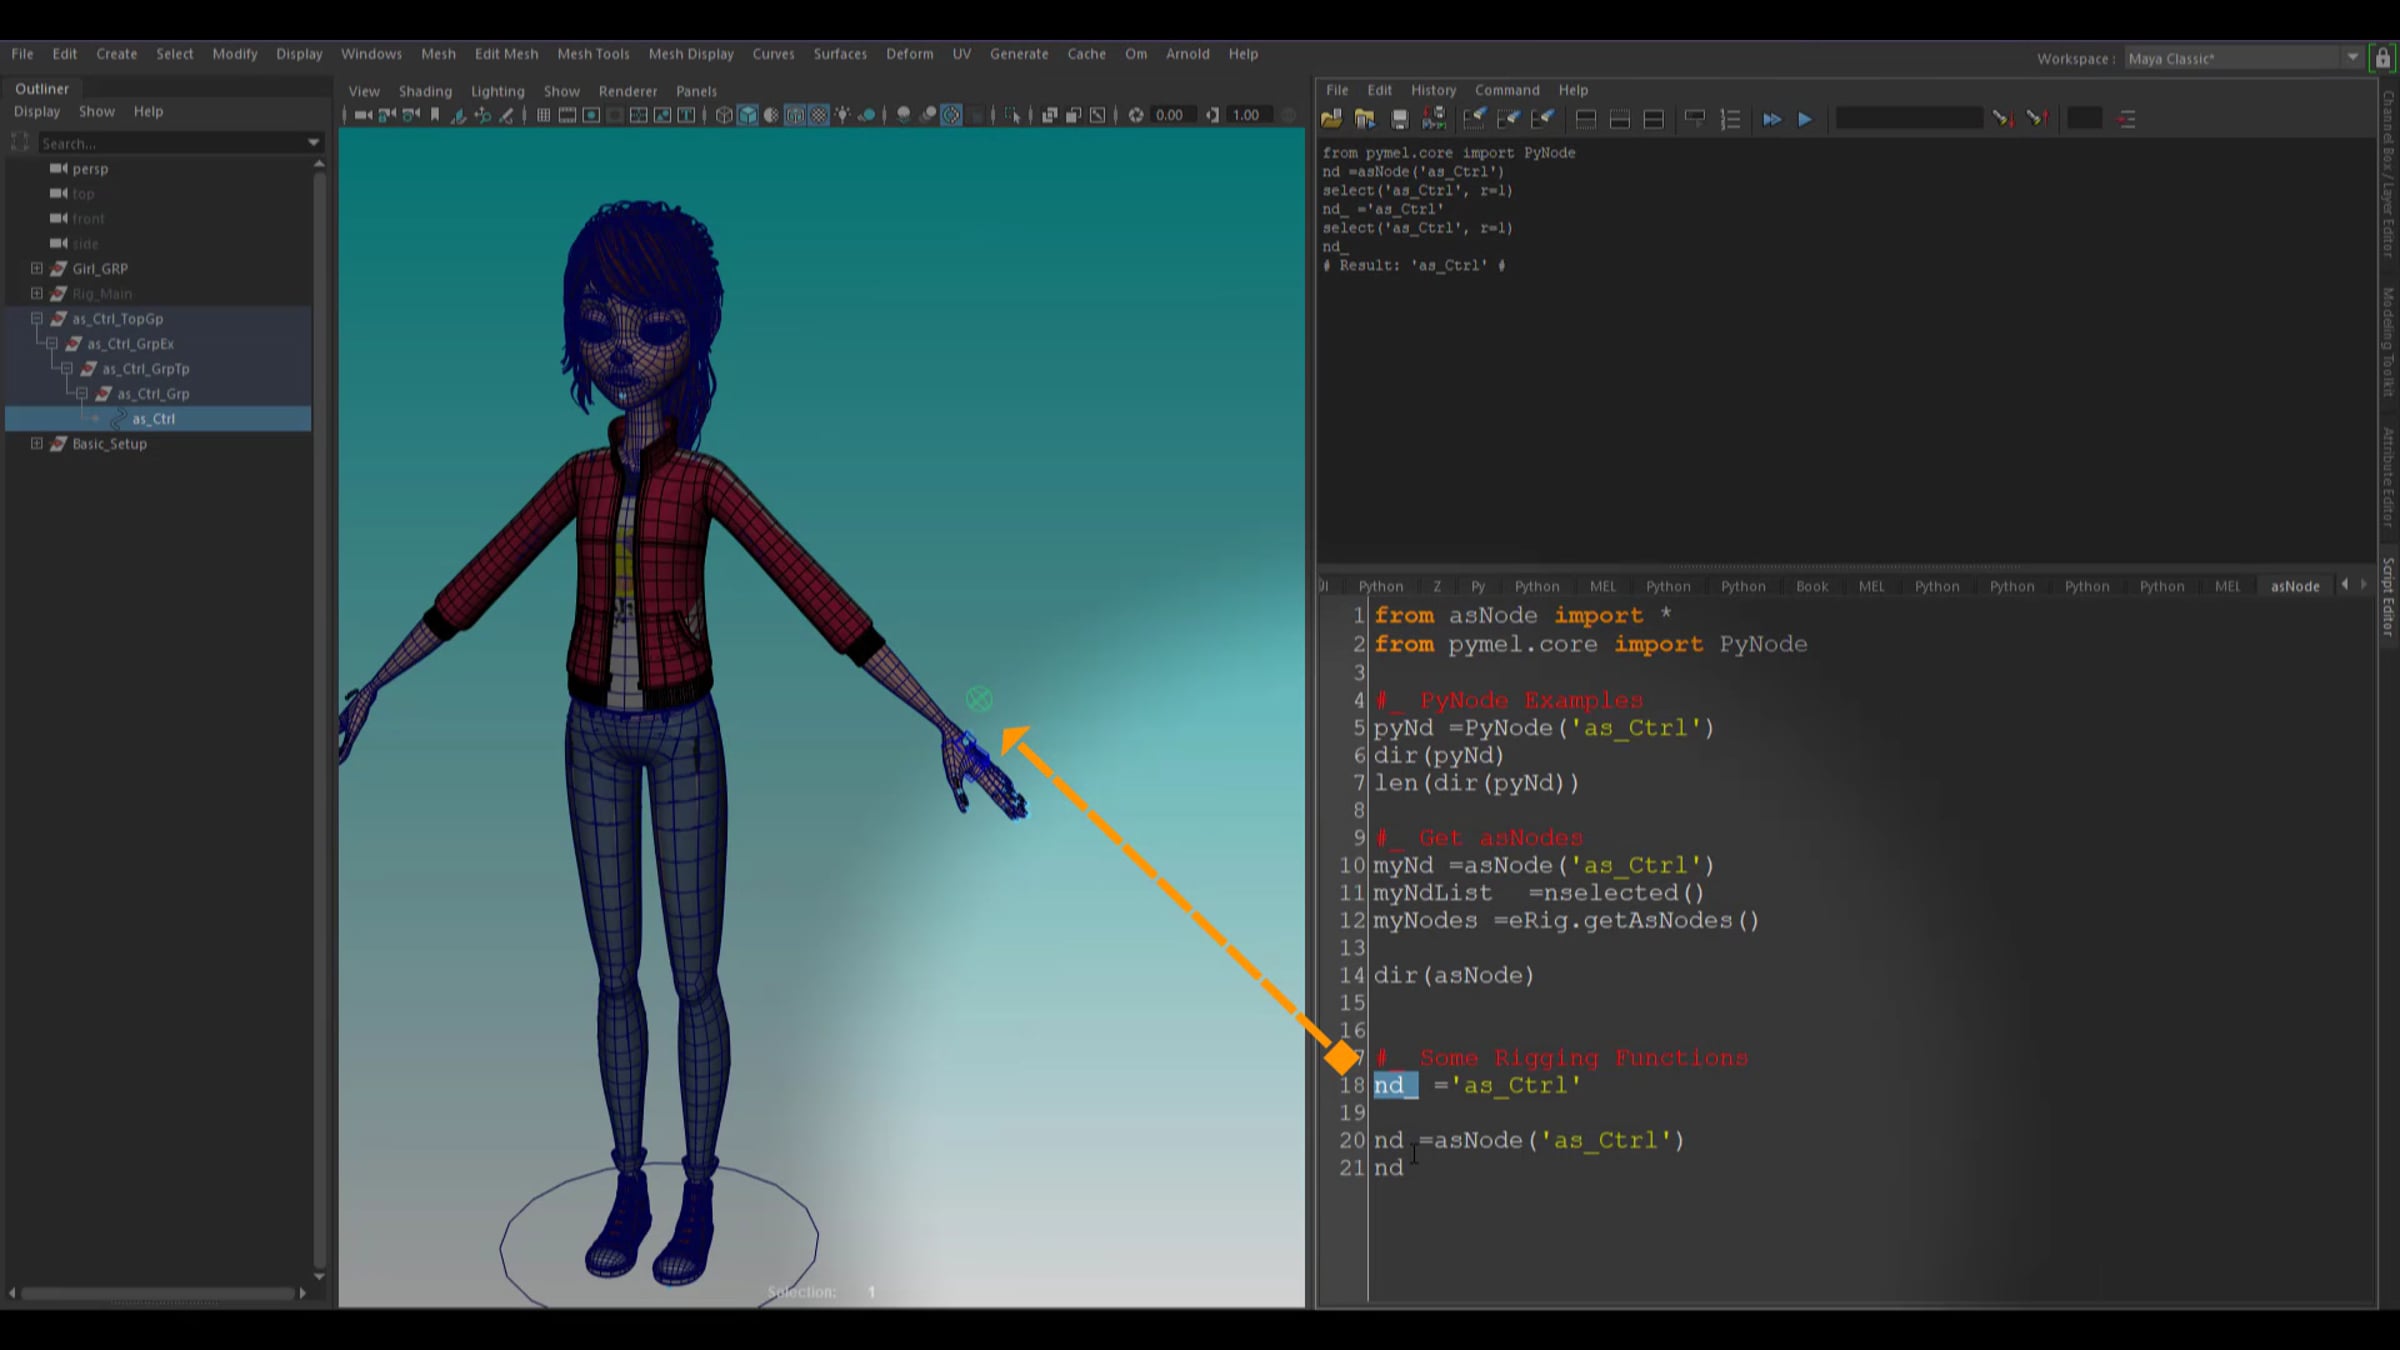Toggle wireframe on shaded icon
The image size is (2400, 1350).
click(795, 115)
